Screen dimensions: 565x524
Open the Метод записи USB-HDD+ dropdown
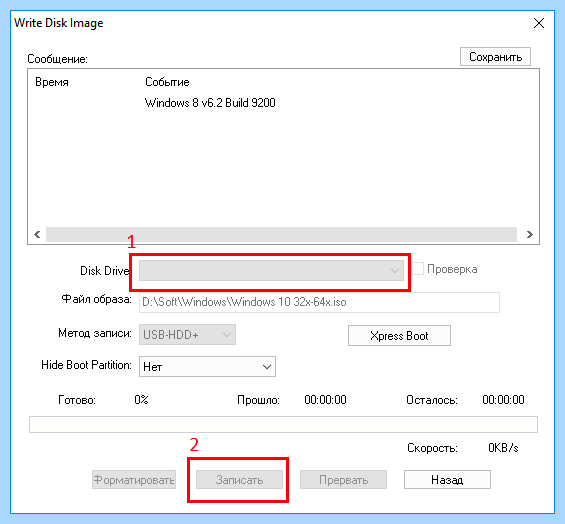pos(187,335)
